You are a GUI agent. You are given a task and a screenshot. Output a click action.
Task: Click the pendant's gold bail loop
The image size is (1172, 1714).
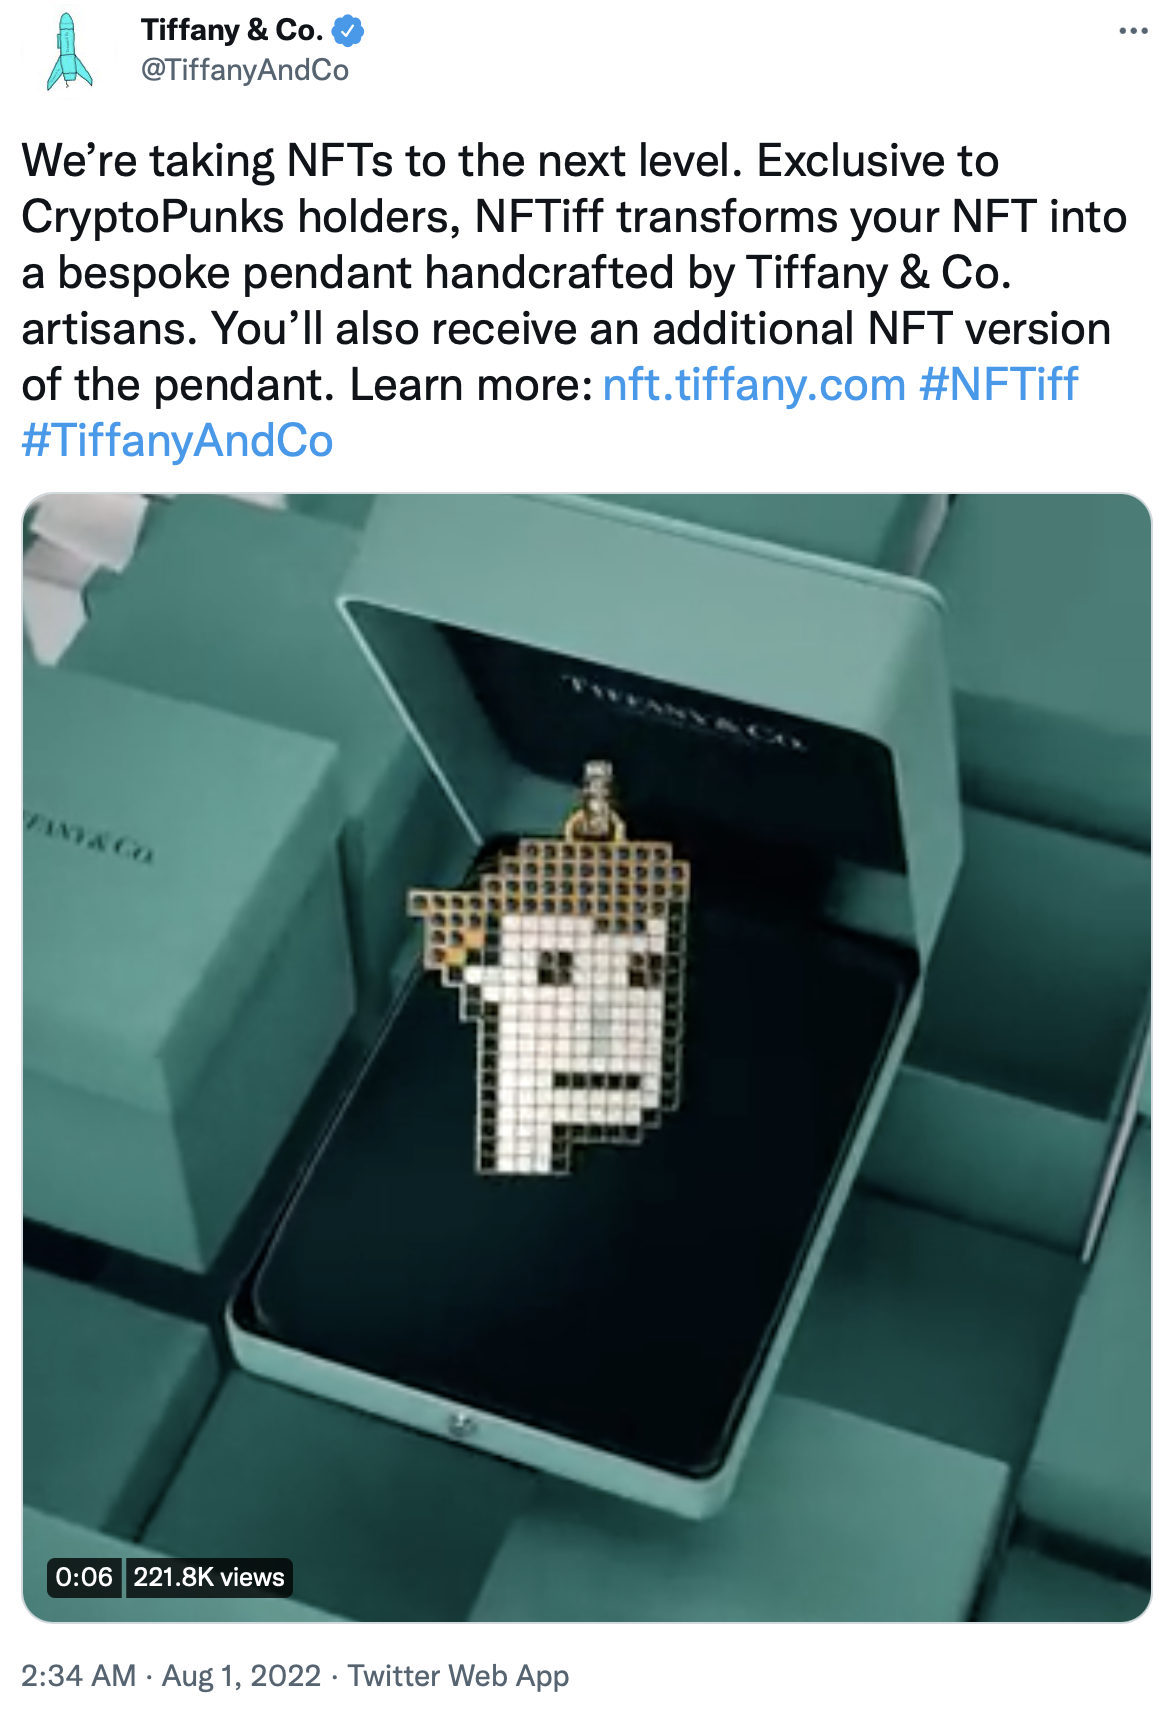[597, 803]
